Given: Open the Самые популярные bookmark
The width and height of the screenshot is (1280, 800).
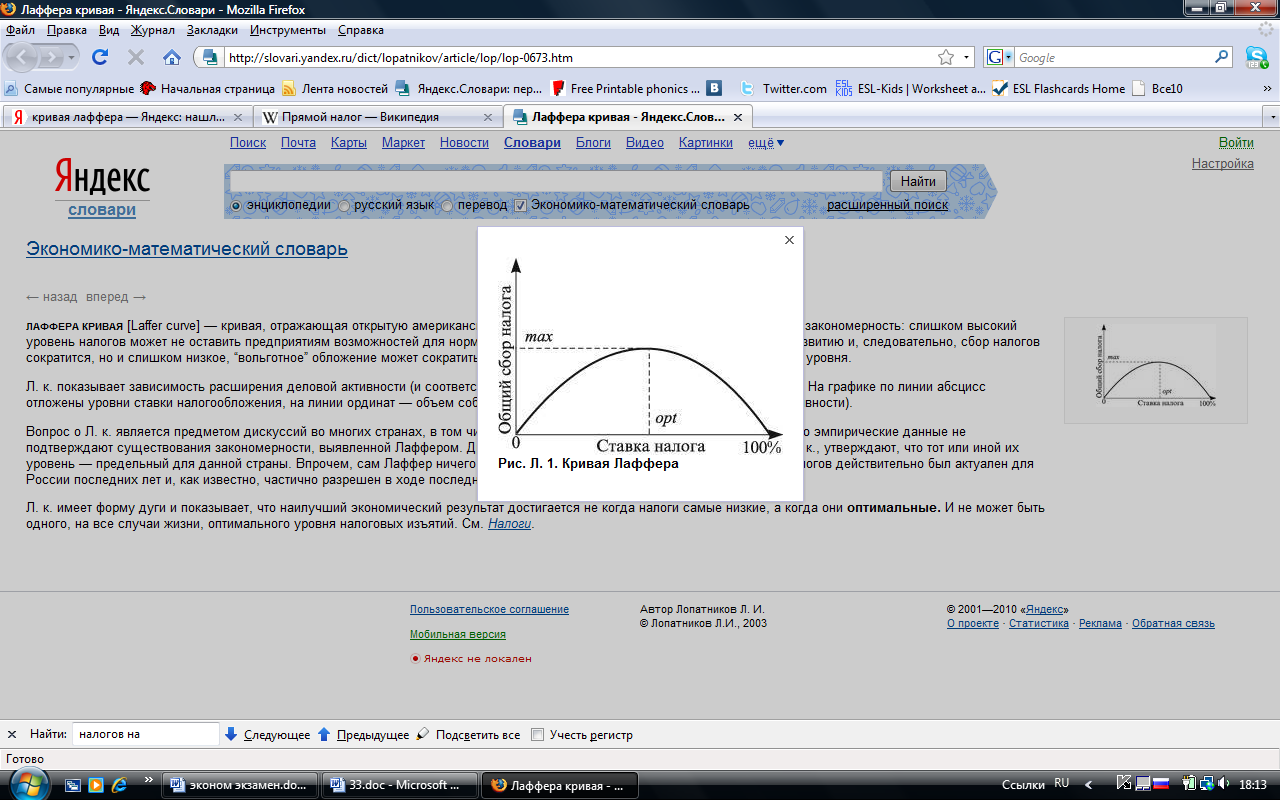Looking at the screenshot, I should pos(70,88).
